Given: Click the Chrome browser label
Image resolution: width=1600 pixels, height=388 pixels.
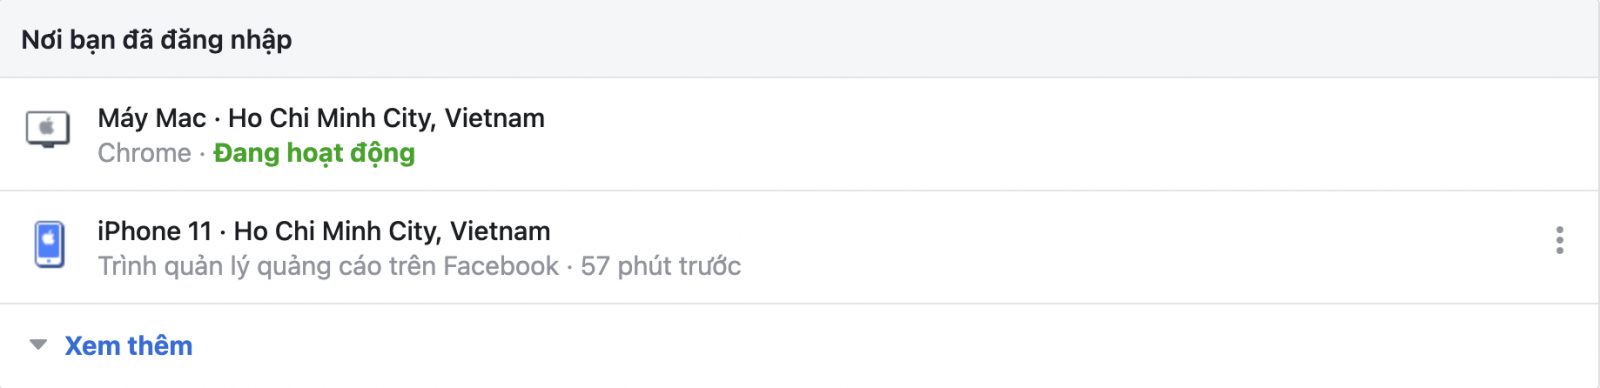Looking at the screenshot, I should [x=144, y=153].
